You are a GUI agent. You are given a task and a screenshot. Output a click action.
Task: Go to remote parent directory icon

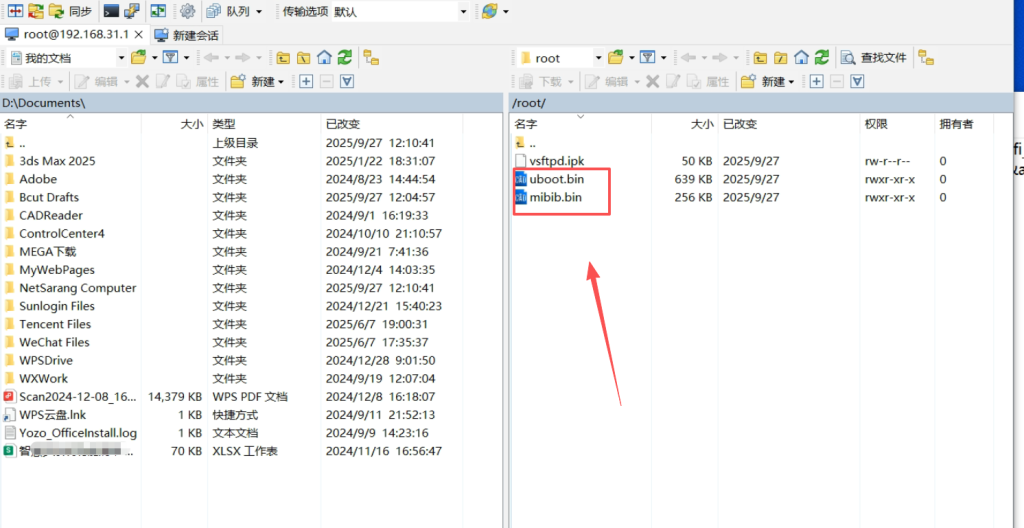point(760,58)
